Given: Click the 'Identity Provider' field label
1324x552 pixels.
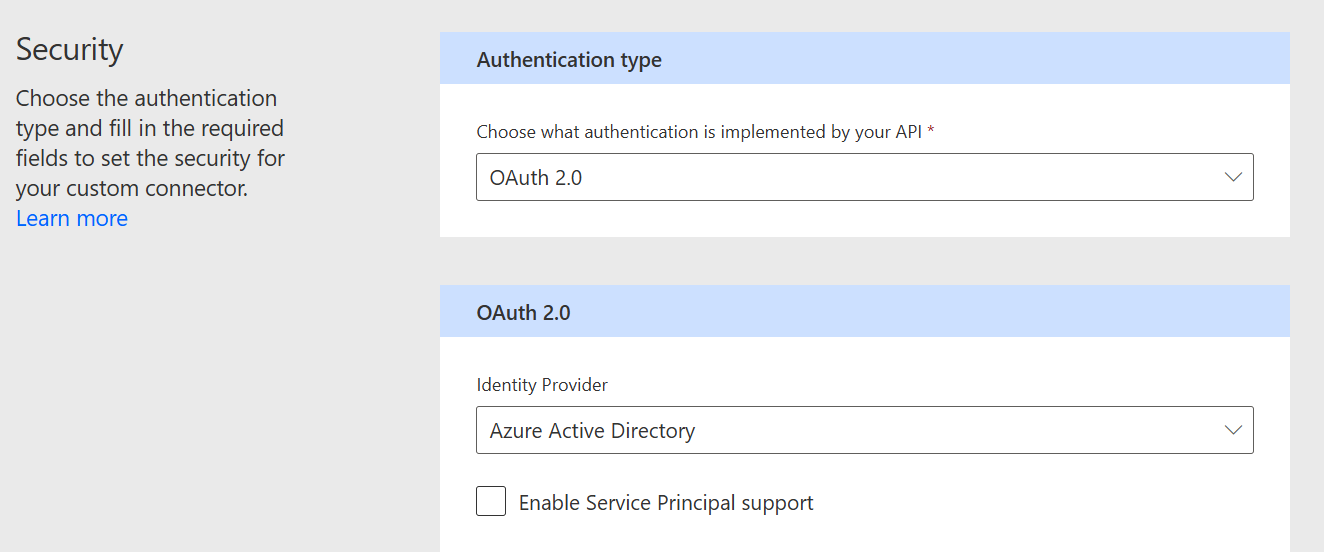Looking at the screenshot, I should point(542,384).
